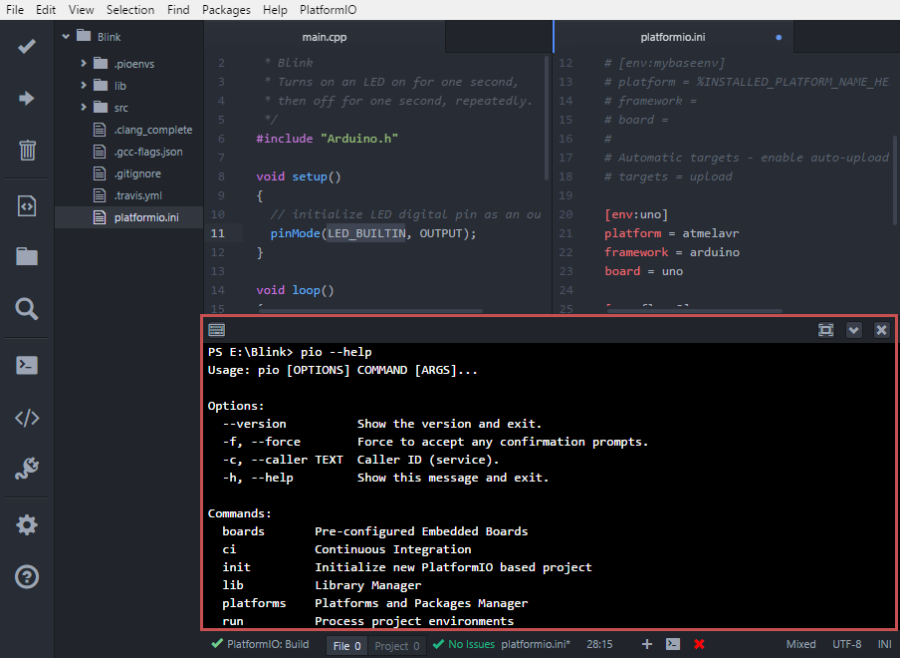Use the magnifier icon to search in project
900x658 pixels.
coord(25,310)
